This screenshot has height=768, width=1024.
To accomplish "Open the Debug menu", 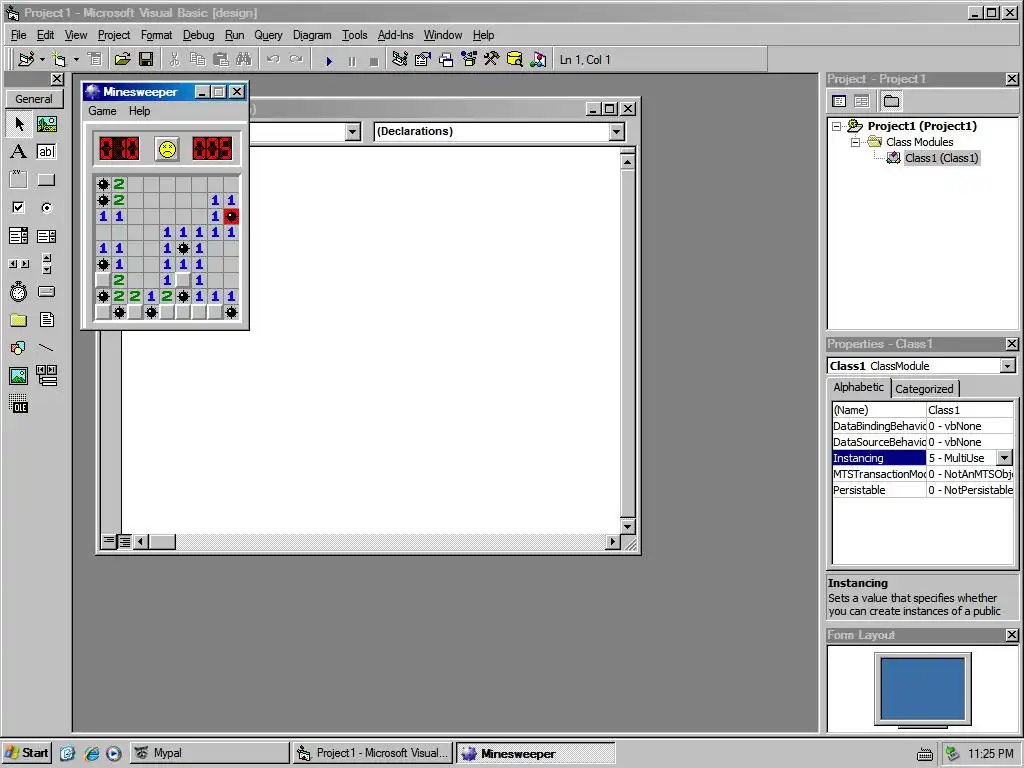I will click(x=199, y=35).
